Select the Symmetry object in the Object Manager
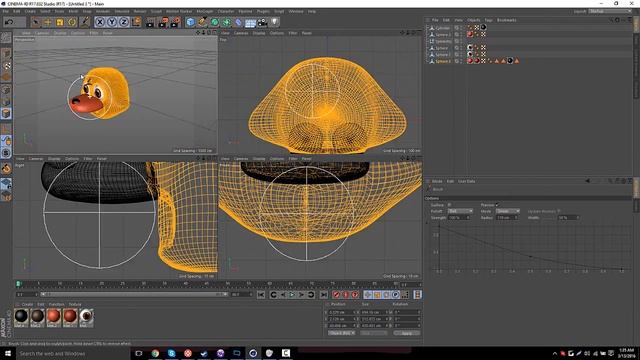This screenshot has height=360, width=640. click(443, 41)
